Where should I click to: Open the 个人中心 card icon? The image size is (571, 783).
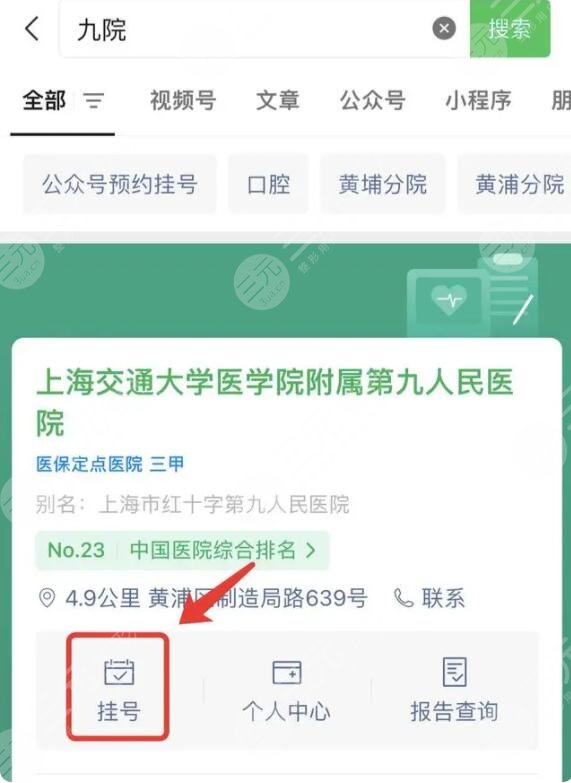(x=287, y=672)
